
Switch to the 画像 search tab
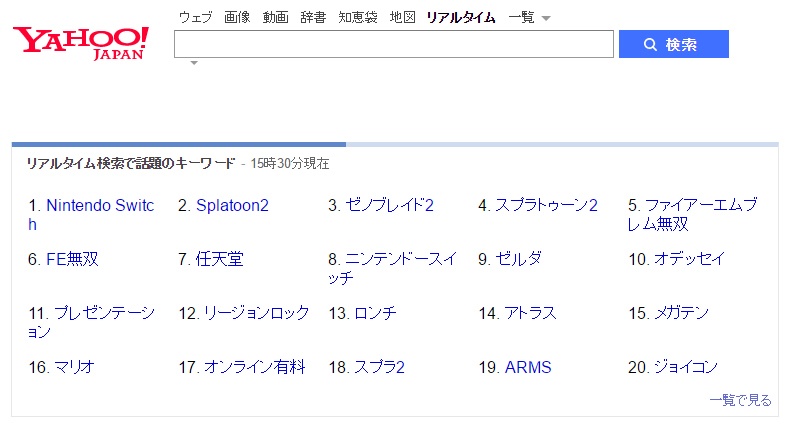tap(237, 17)
